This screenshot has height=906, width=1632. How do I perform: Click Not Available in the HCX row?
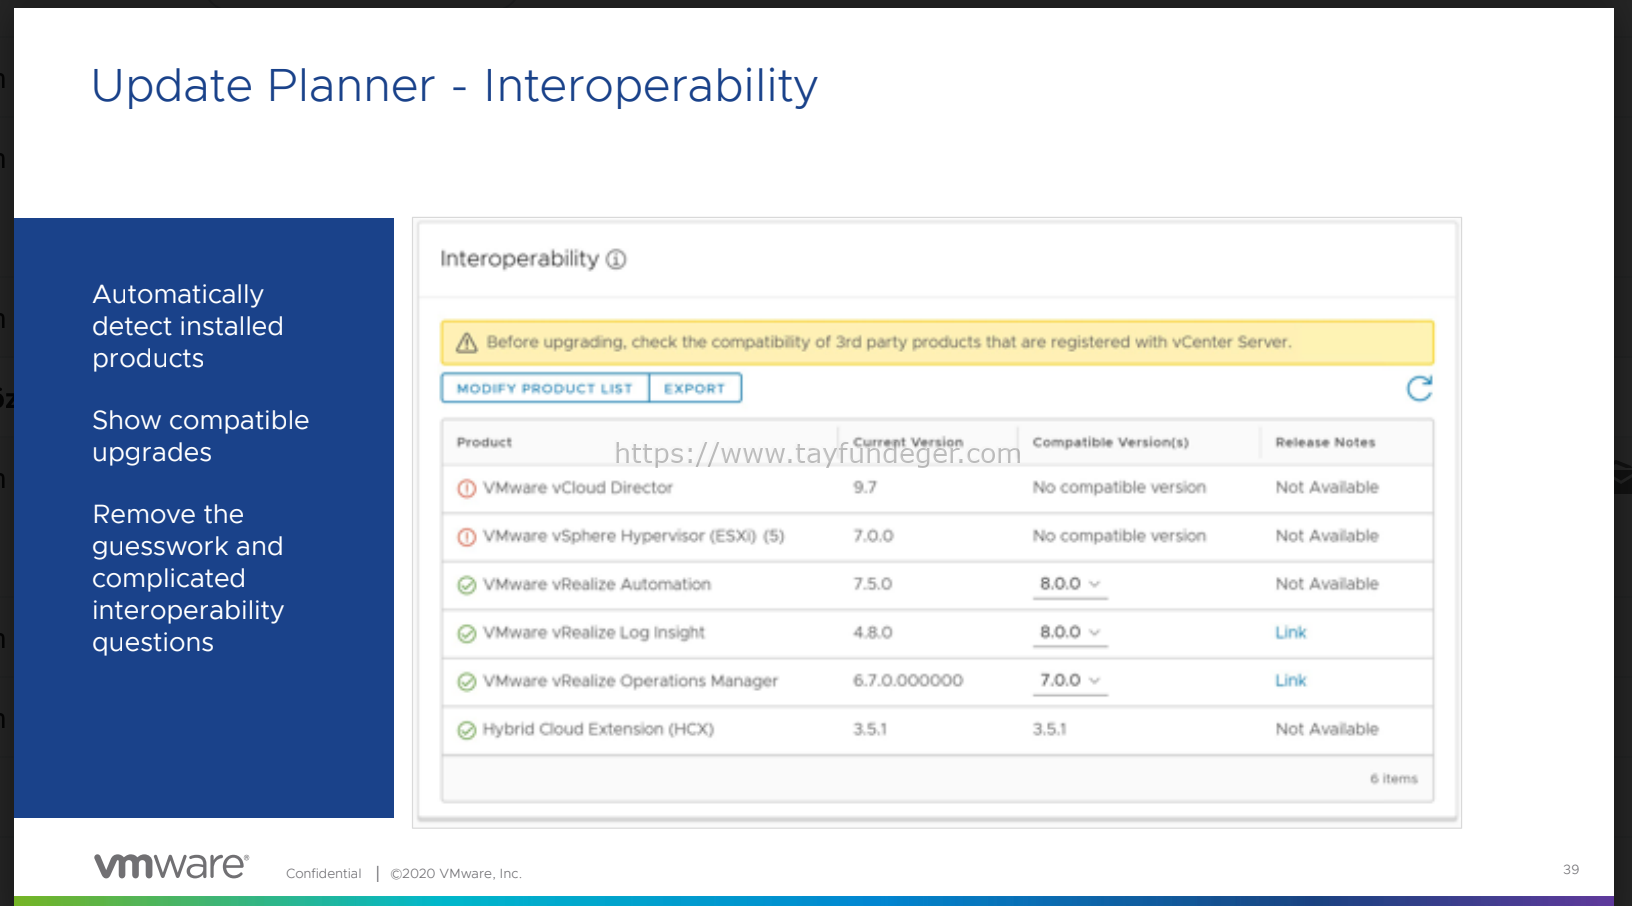tap(1327, 729)
